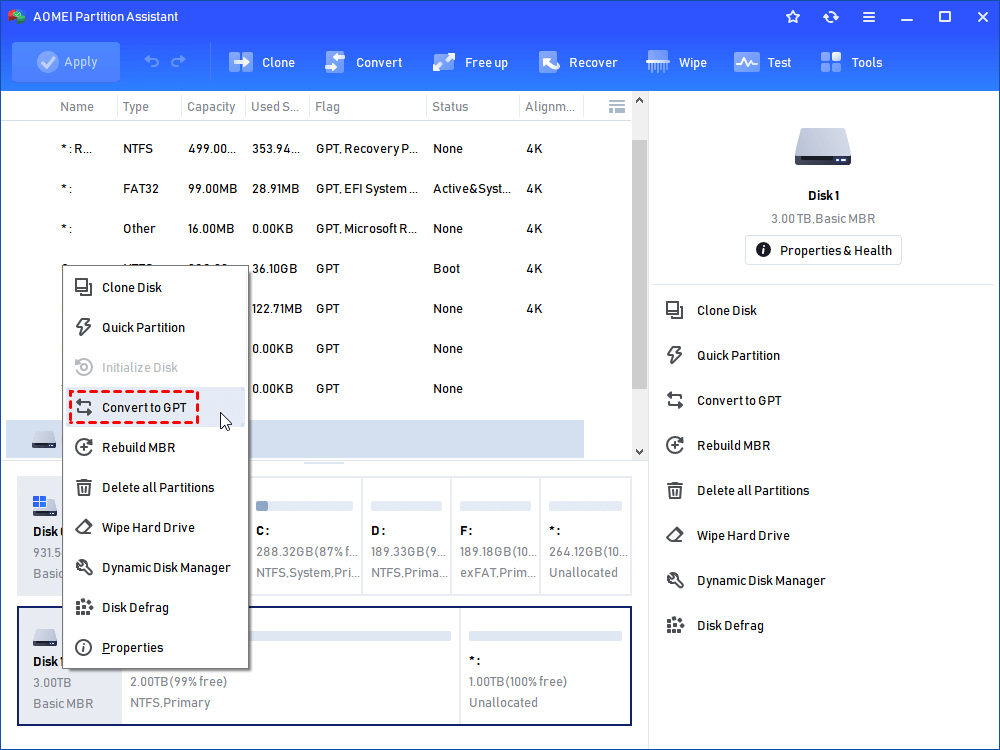1000x750 pixels.
Task: Click Wipe Hard Drive in right panel
Action: pyautogui.click(x=742, y=535)
